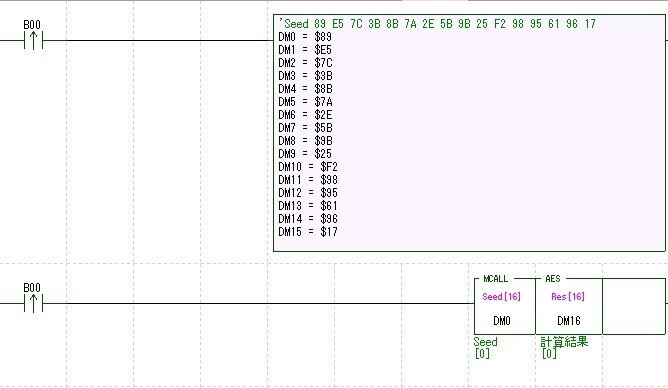This screenshot has height=388, width=668.
Task: Click the line DM4 = $8B
Action: 305,89
